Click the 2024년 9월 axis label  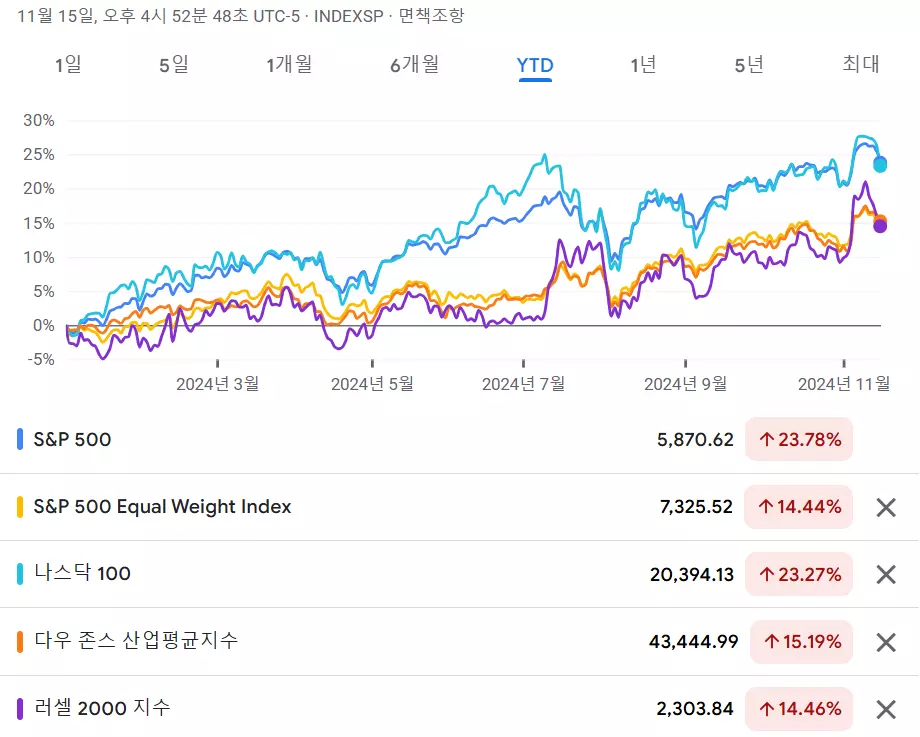pyautogui.click(x=685, y=384)
